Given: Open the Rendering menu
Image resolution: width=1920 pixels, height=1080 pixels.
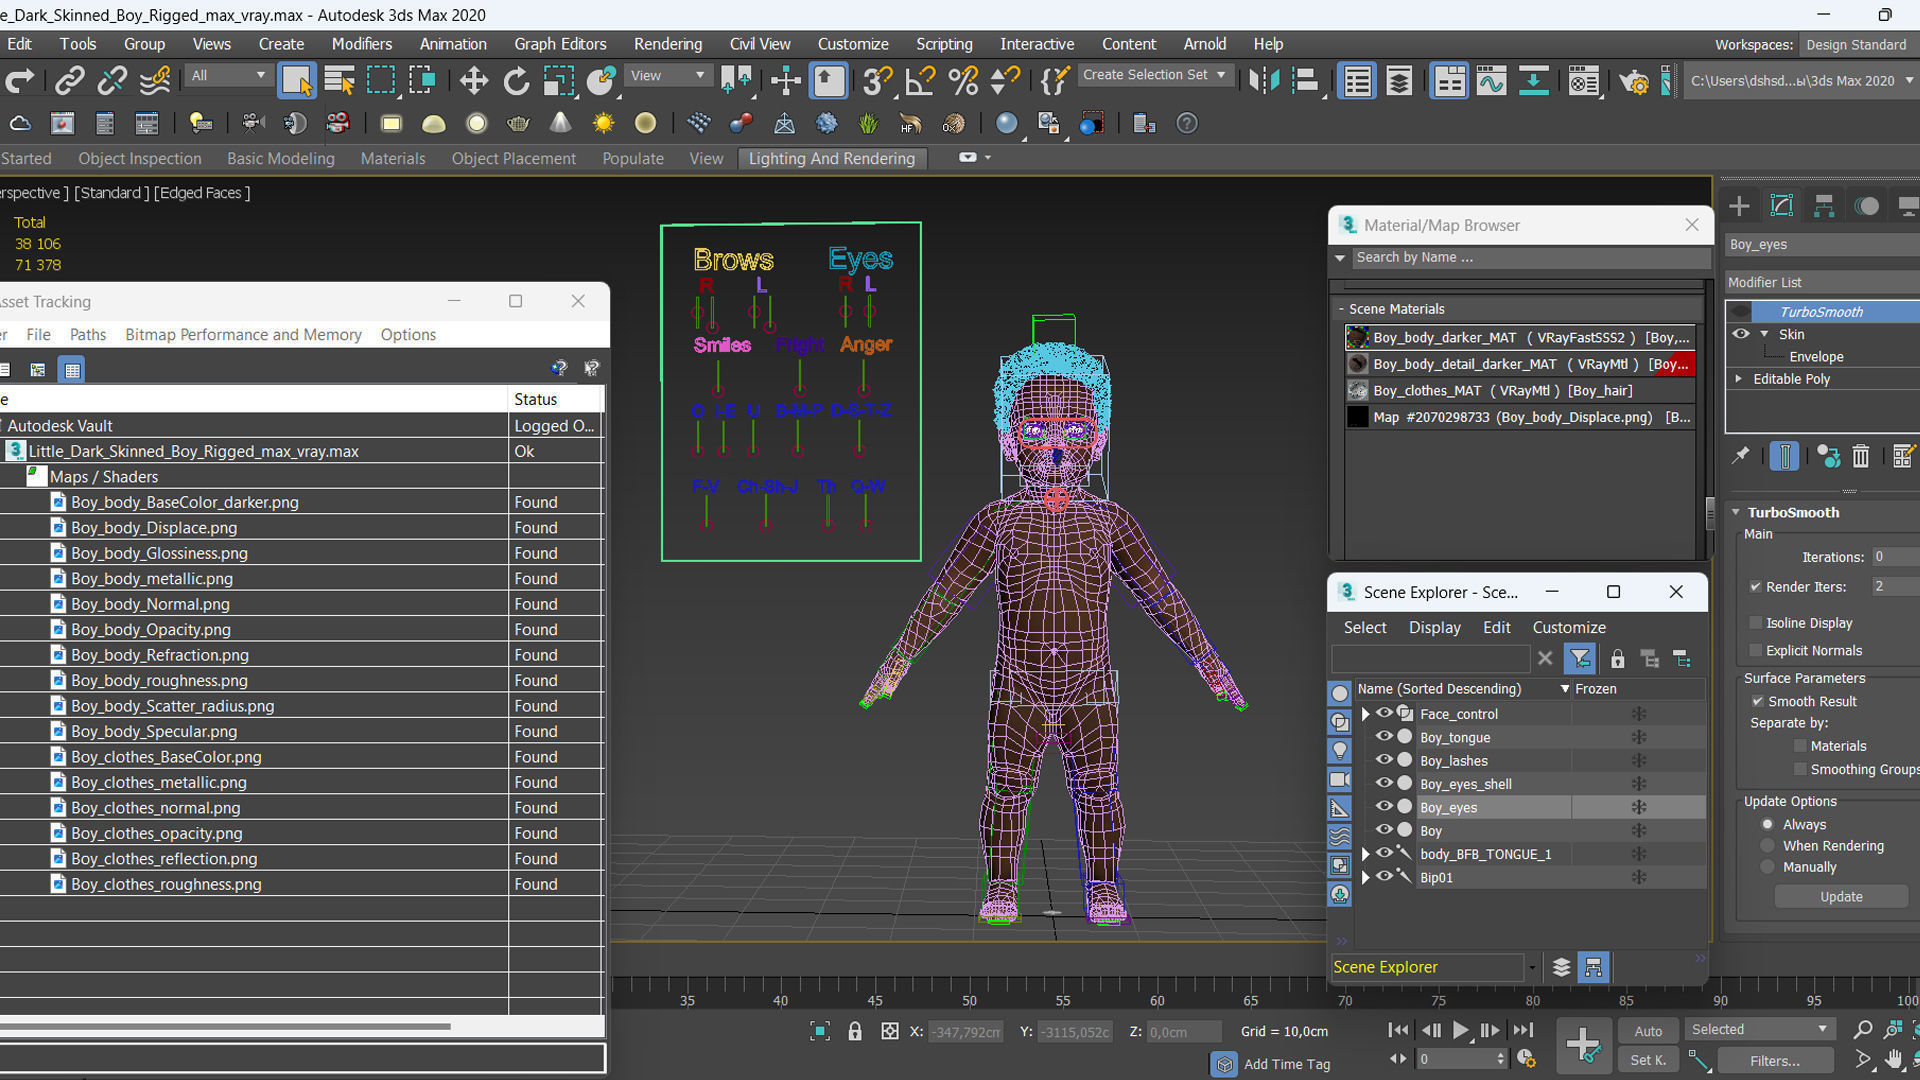Looking at the screenshot, I should click(x=668, y=44).
